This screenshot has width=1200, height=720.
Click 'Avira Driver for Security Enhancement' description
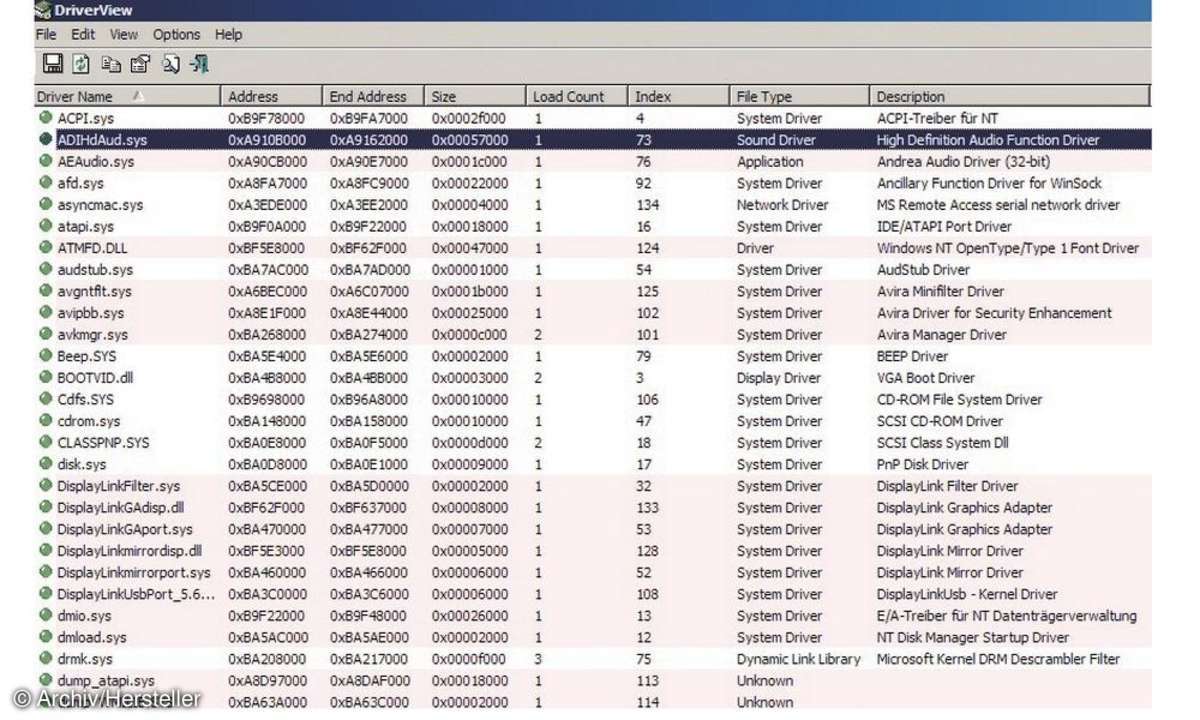(x=994, y=313)
